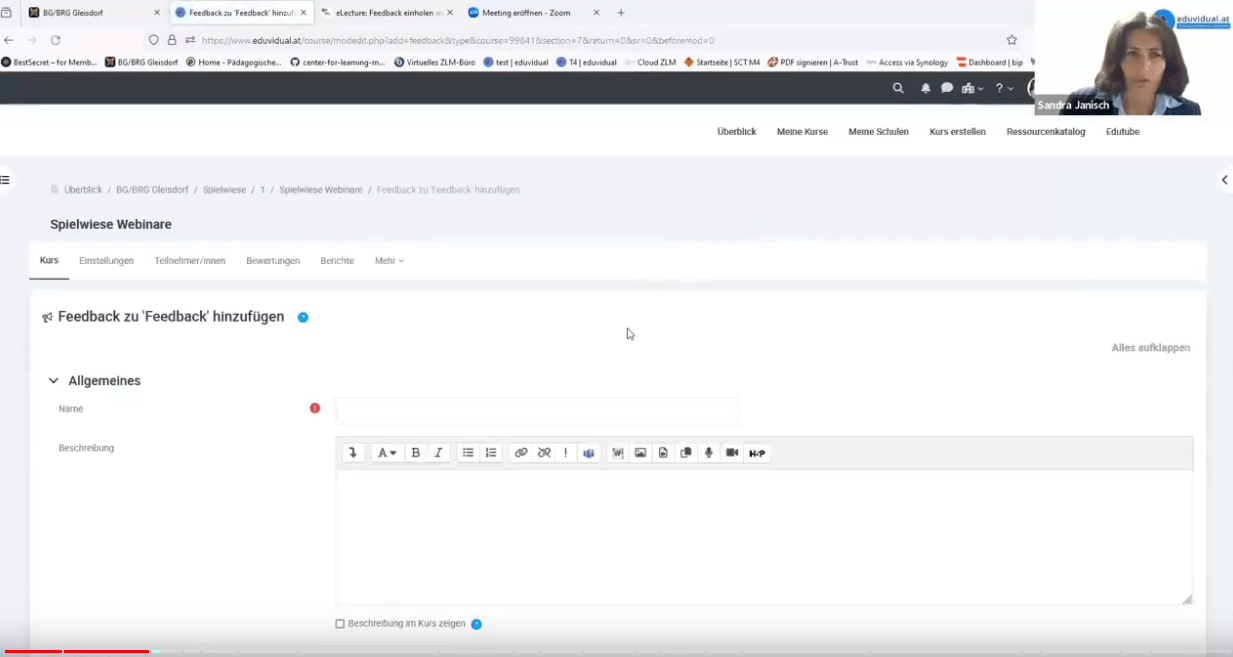Click into the Name input field

[x=537, y=410]
